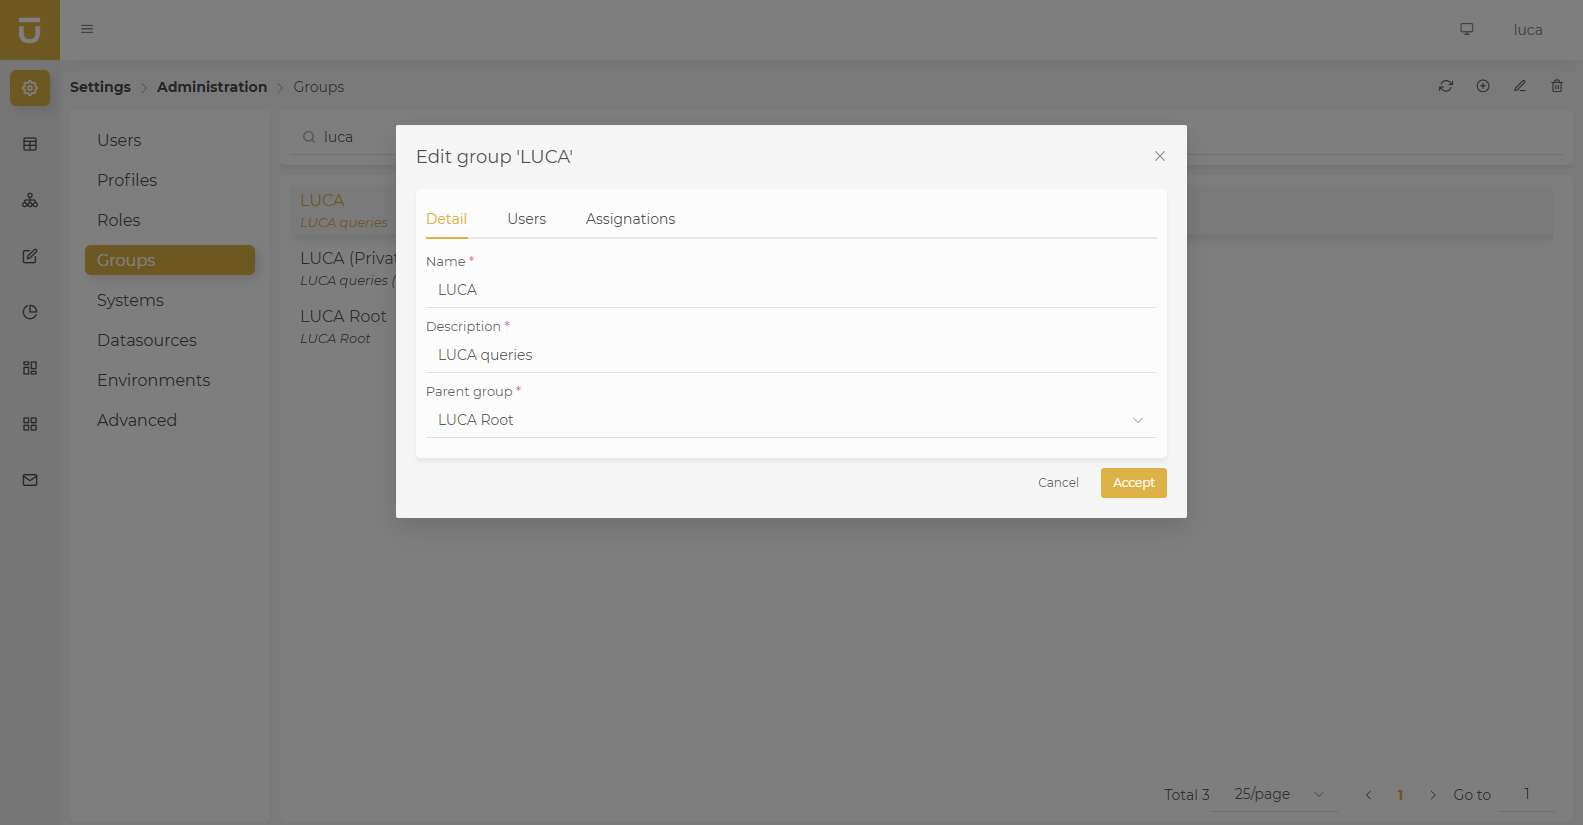Click the refresh icon in top toolbar
This screenshot has height=825, width=1583.
(x=1446, y=86)
